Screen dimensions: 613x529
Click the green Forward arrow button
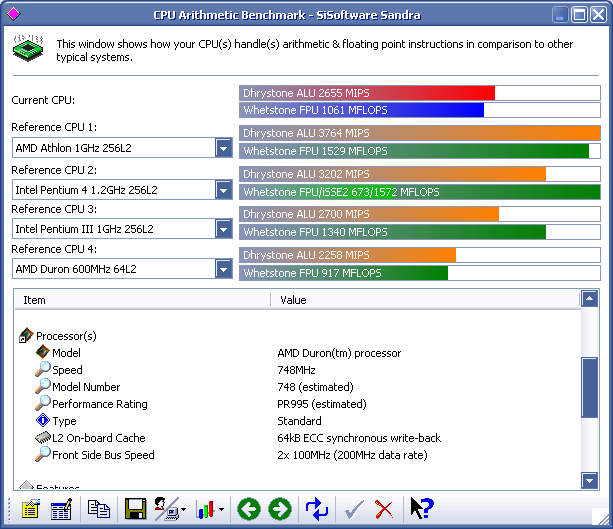point(280,509)
